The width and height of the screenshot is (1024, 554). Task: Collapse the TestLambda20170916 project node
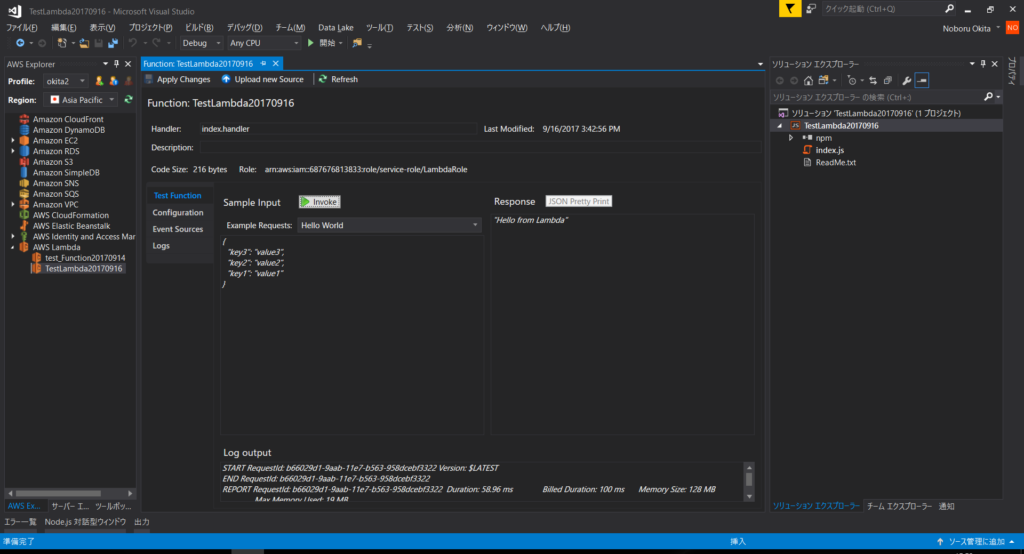pyautogui.click(x=780, y=125)
